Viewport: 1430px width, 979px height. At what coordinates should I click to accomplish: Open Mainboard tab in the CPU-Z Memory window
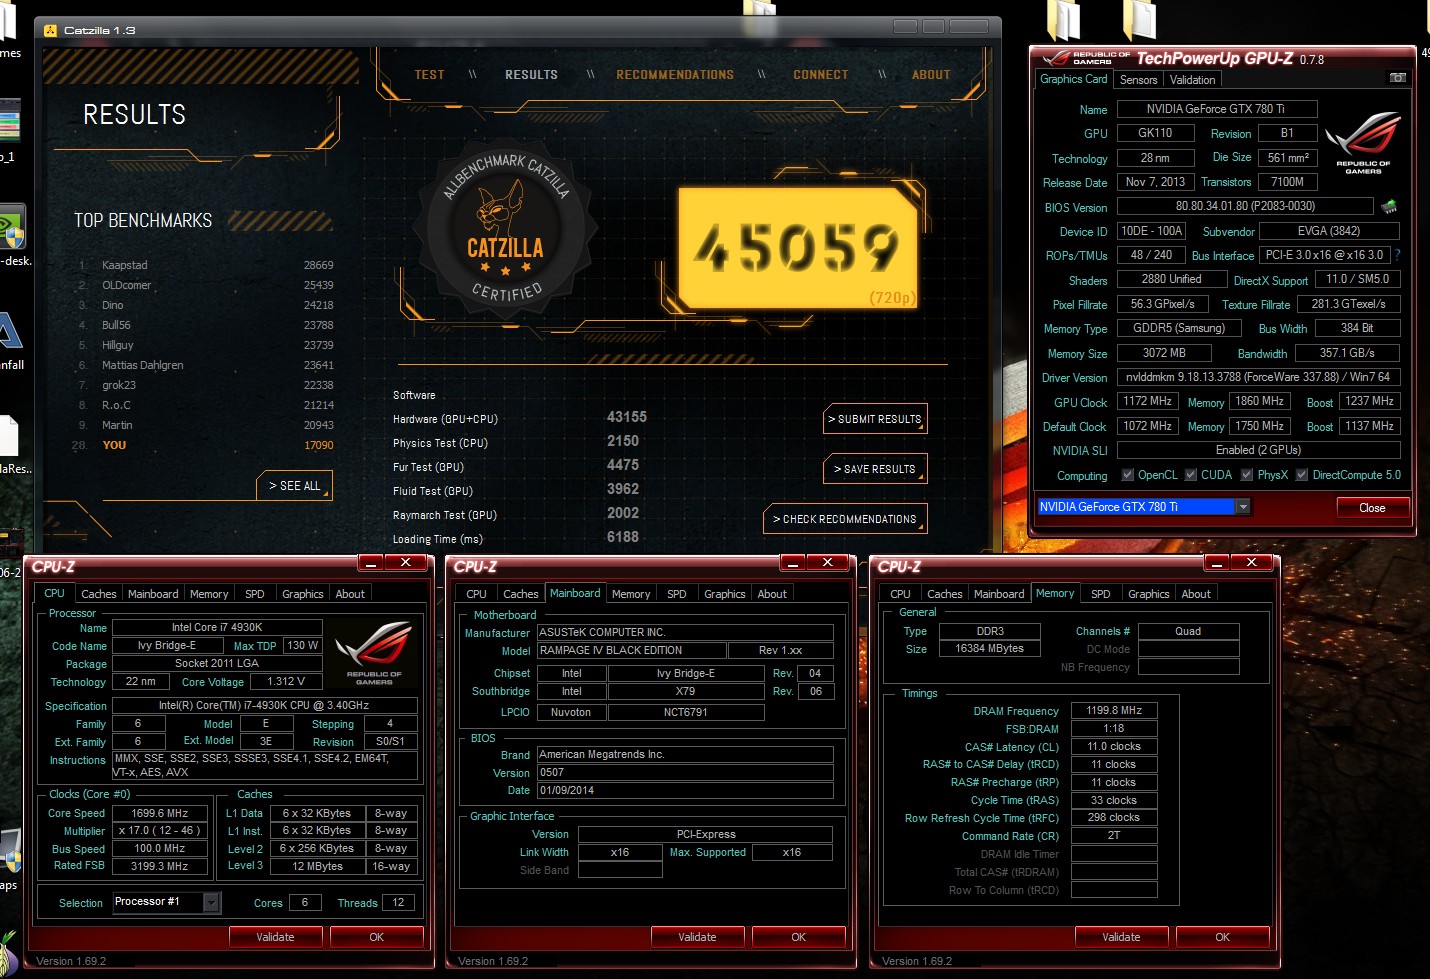coord(999,594)
